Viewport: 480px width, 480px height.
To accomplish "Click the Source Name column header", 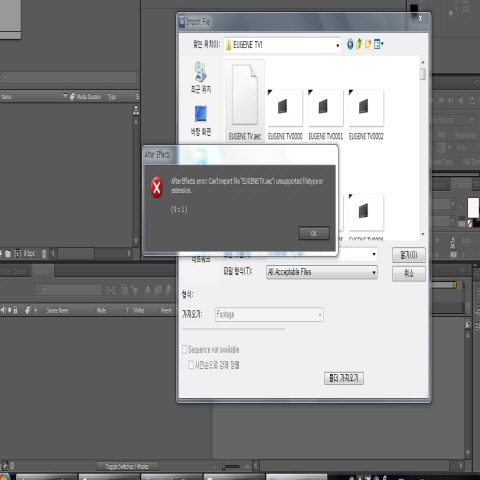I will (57, 310).
